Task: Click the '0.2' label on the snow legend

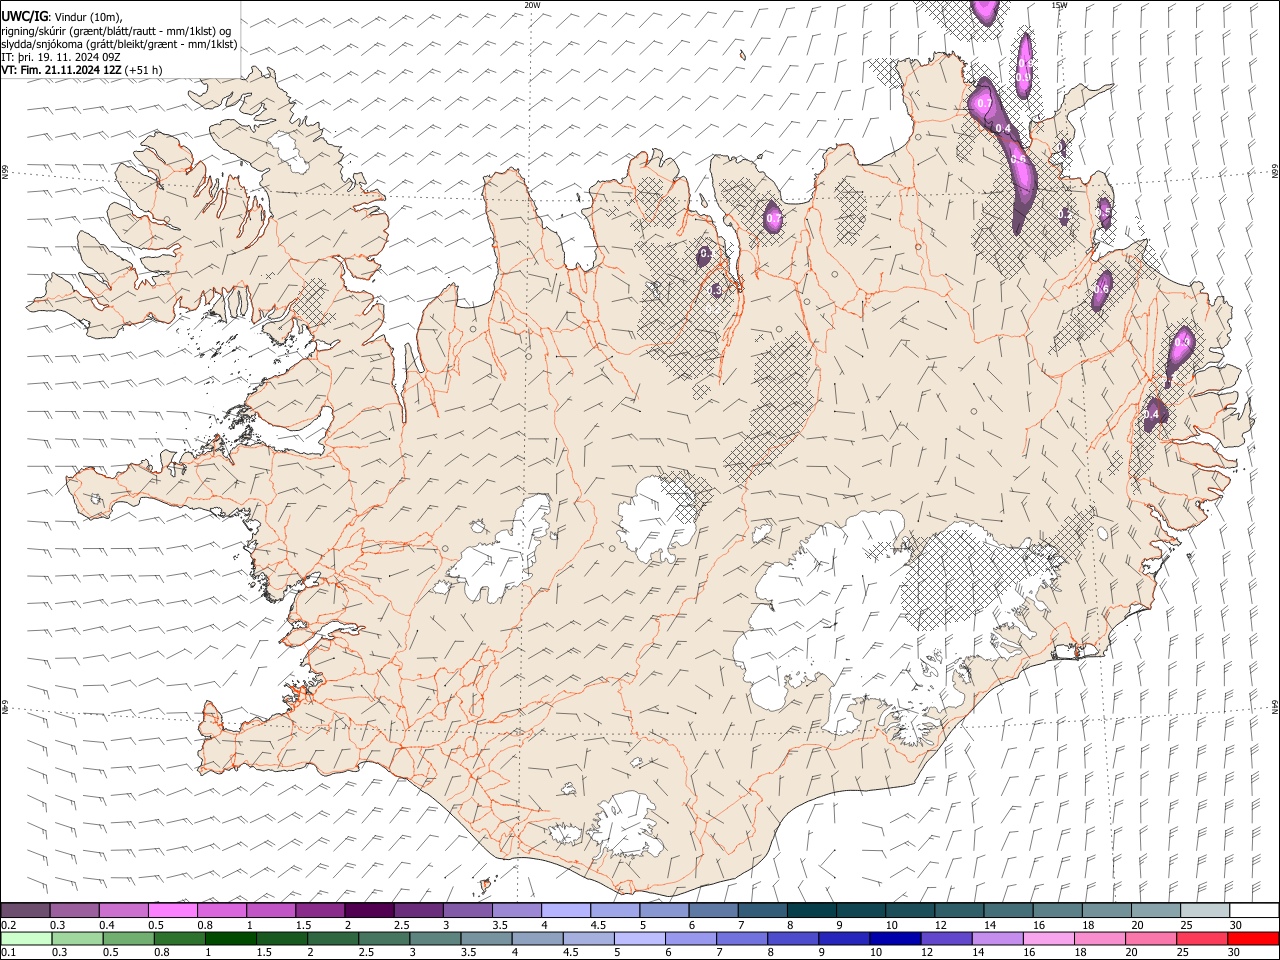Action: (9, 925)
